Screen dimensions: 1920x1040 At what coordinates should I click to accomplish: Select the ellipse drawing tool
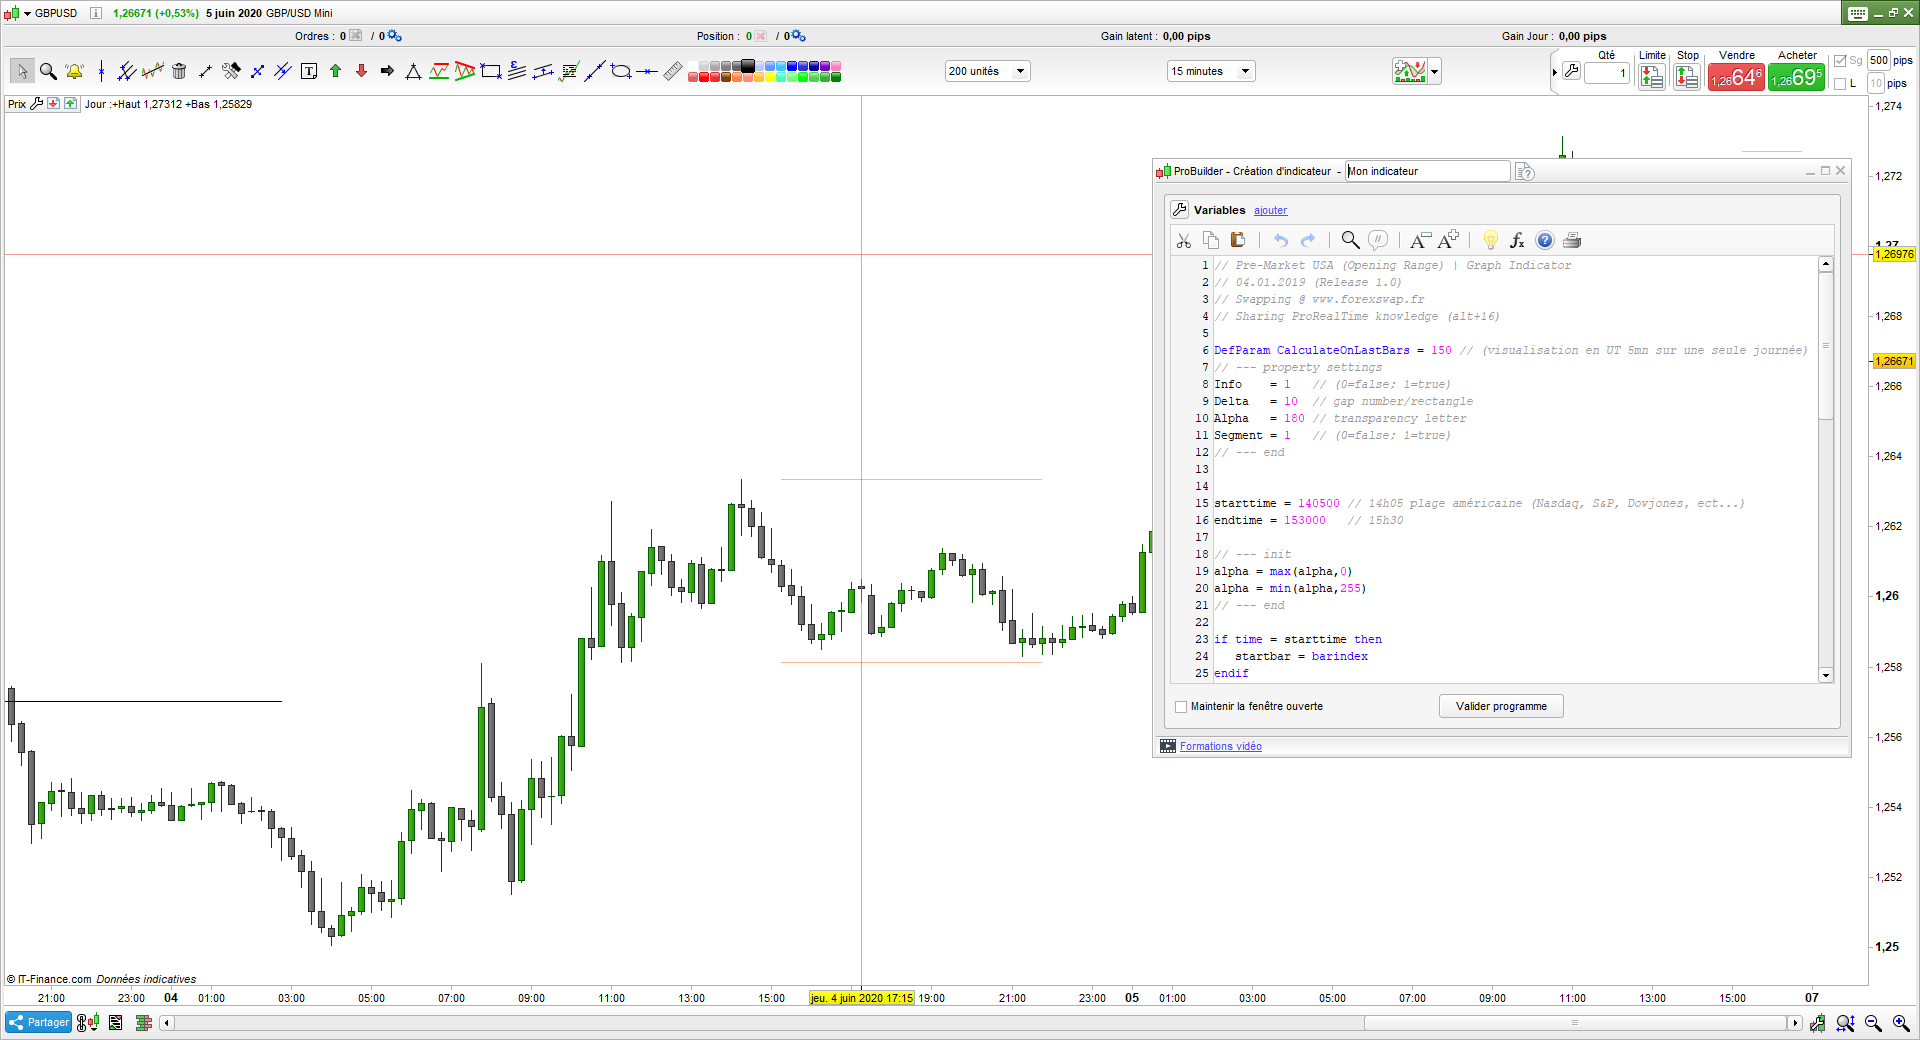click(x=621, y=71)
